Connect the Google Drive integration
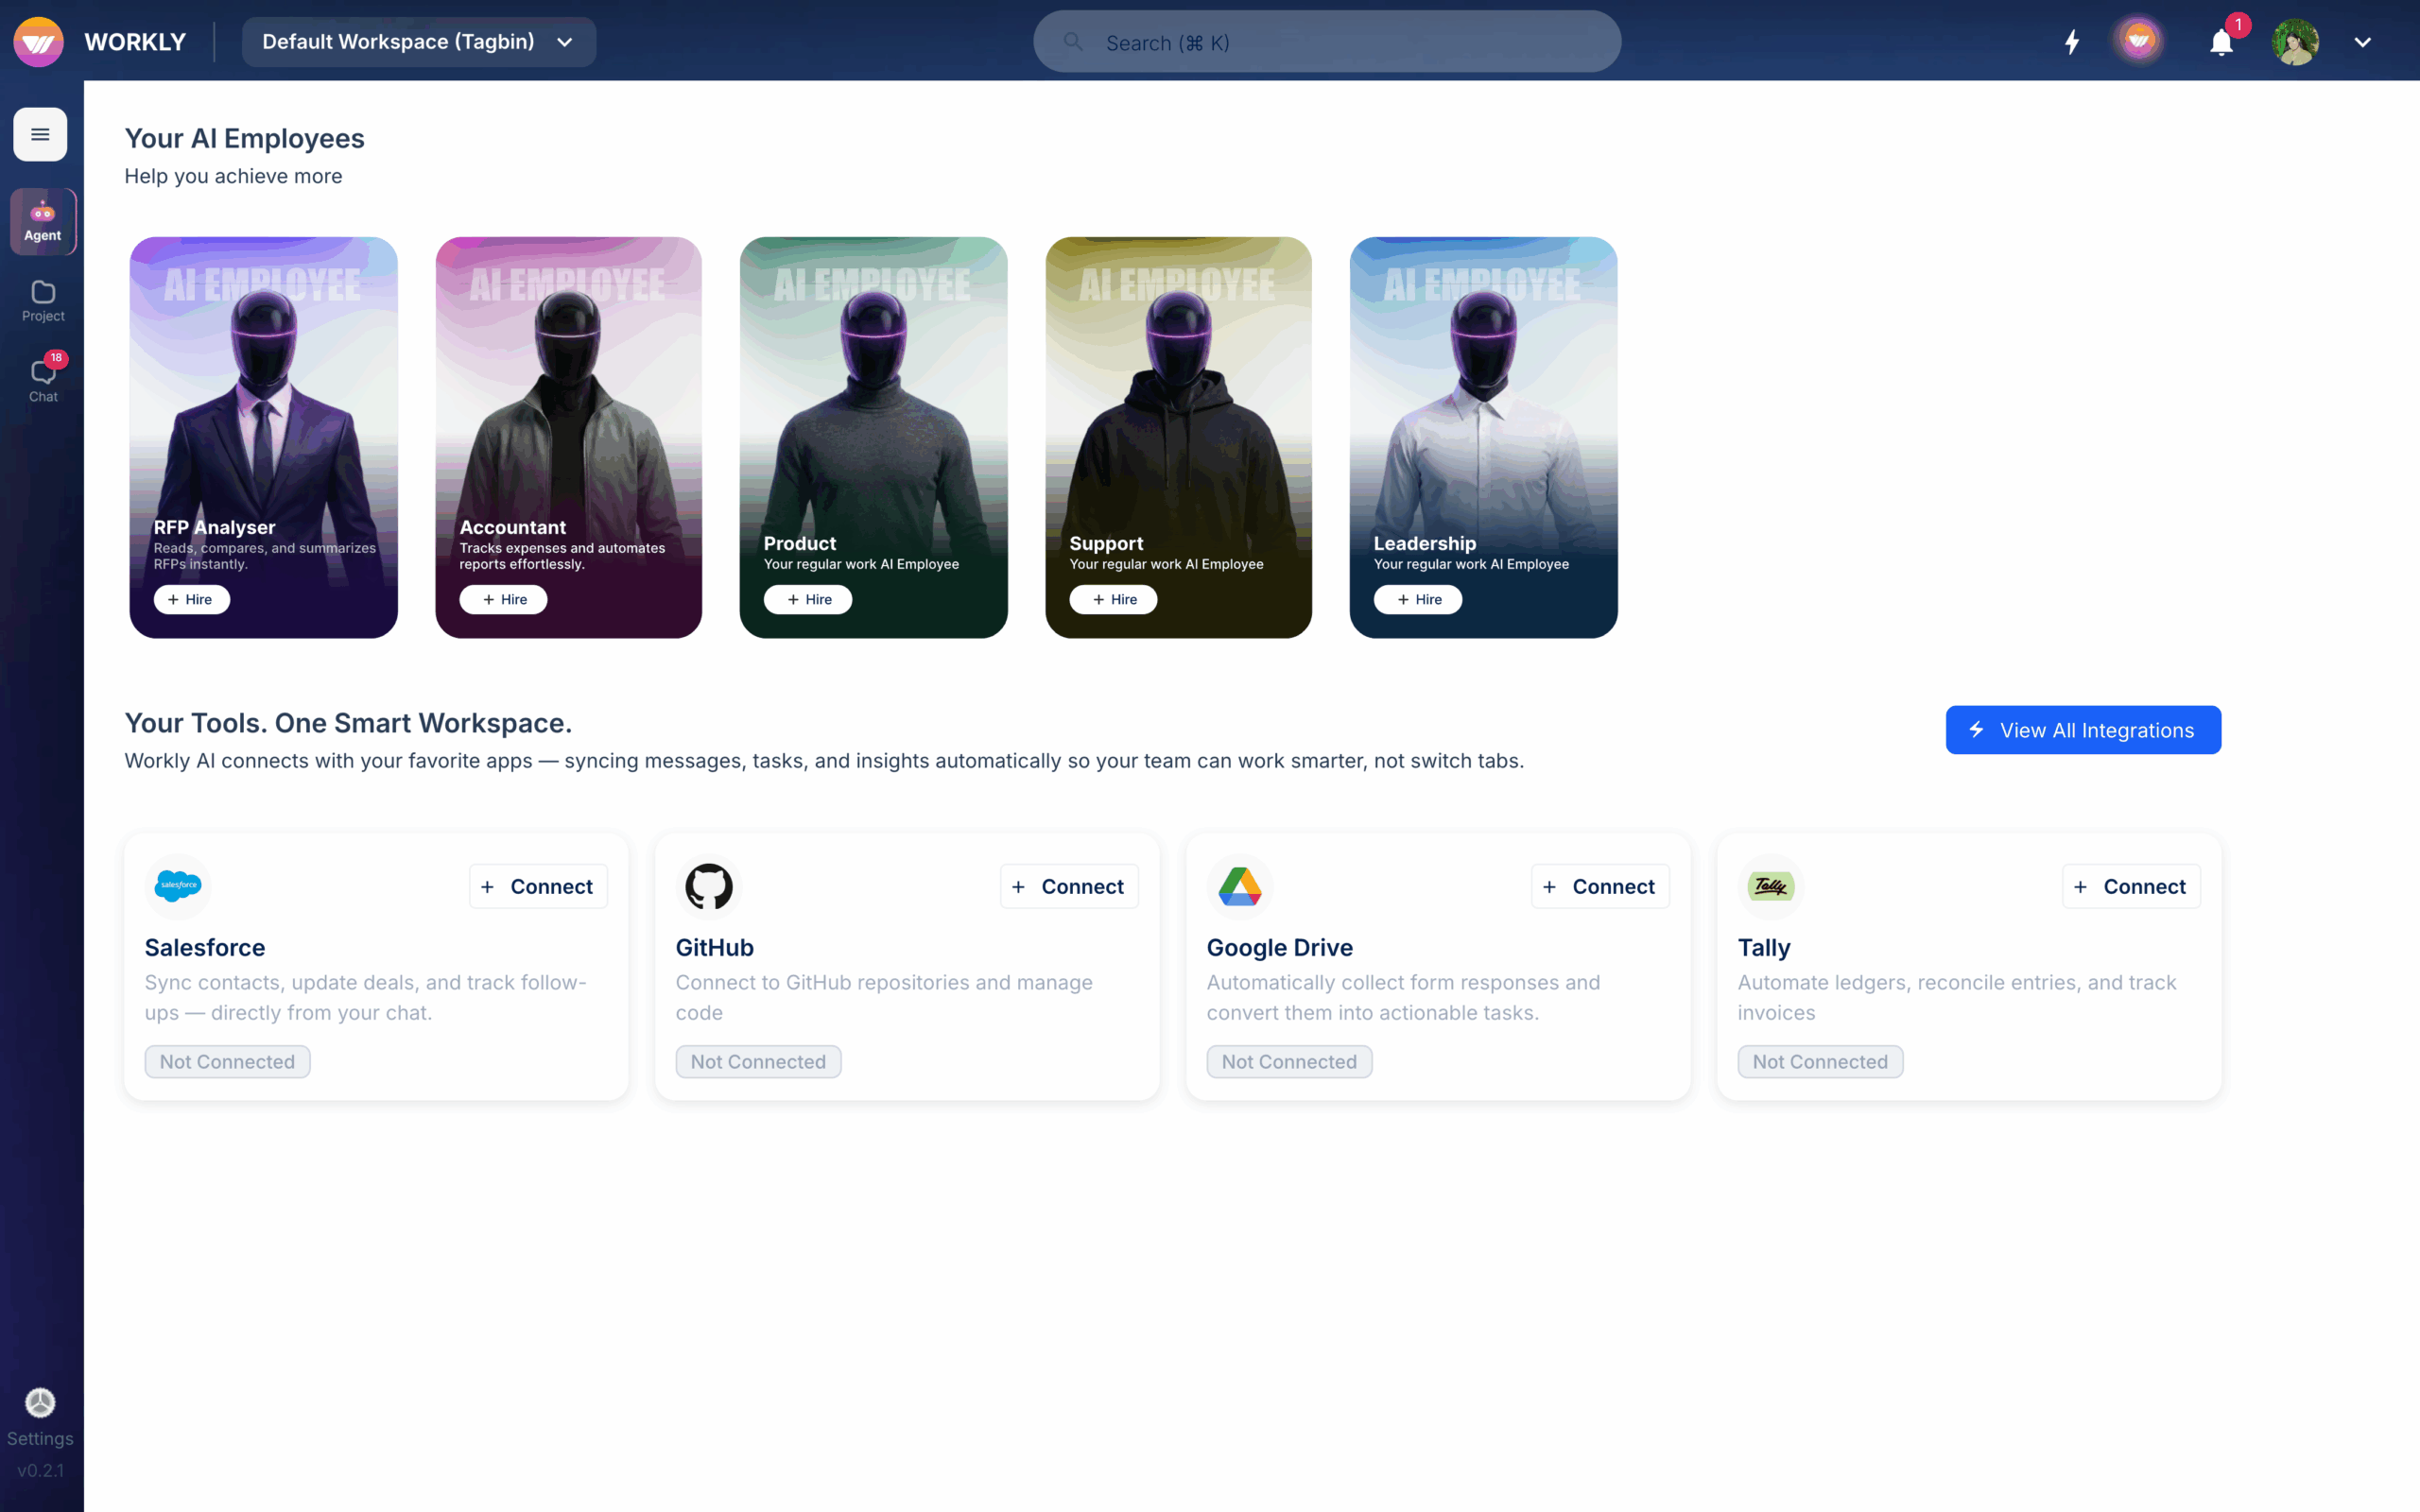The image size is (2420, 1512). tap(1599, 886)
